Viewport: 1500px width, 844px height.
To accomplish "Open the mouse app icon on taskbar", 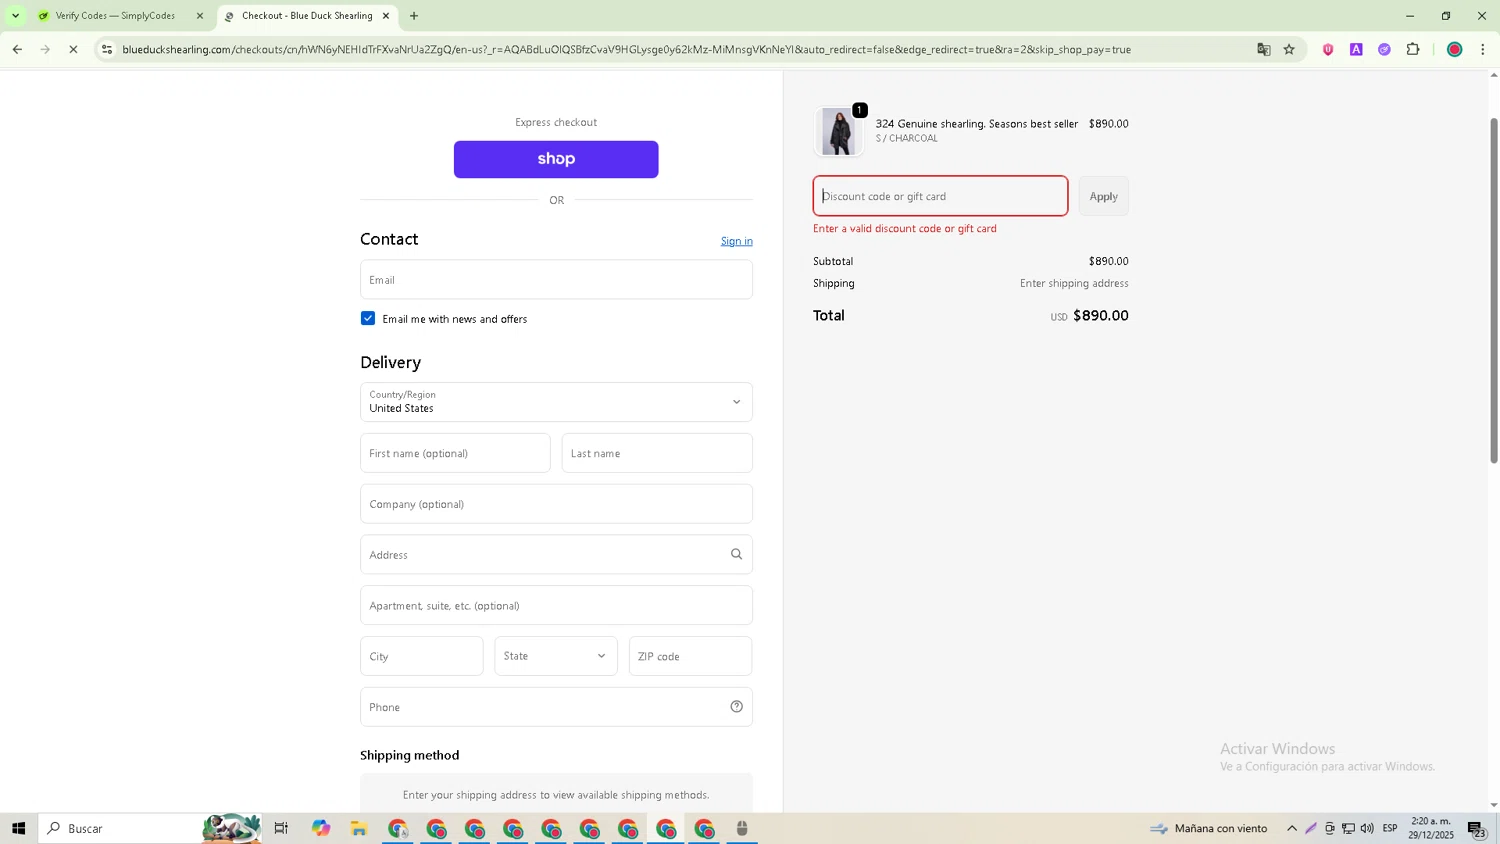I will [x=742, y=828].
